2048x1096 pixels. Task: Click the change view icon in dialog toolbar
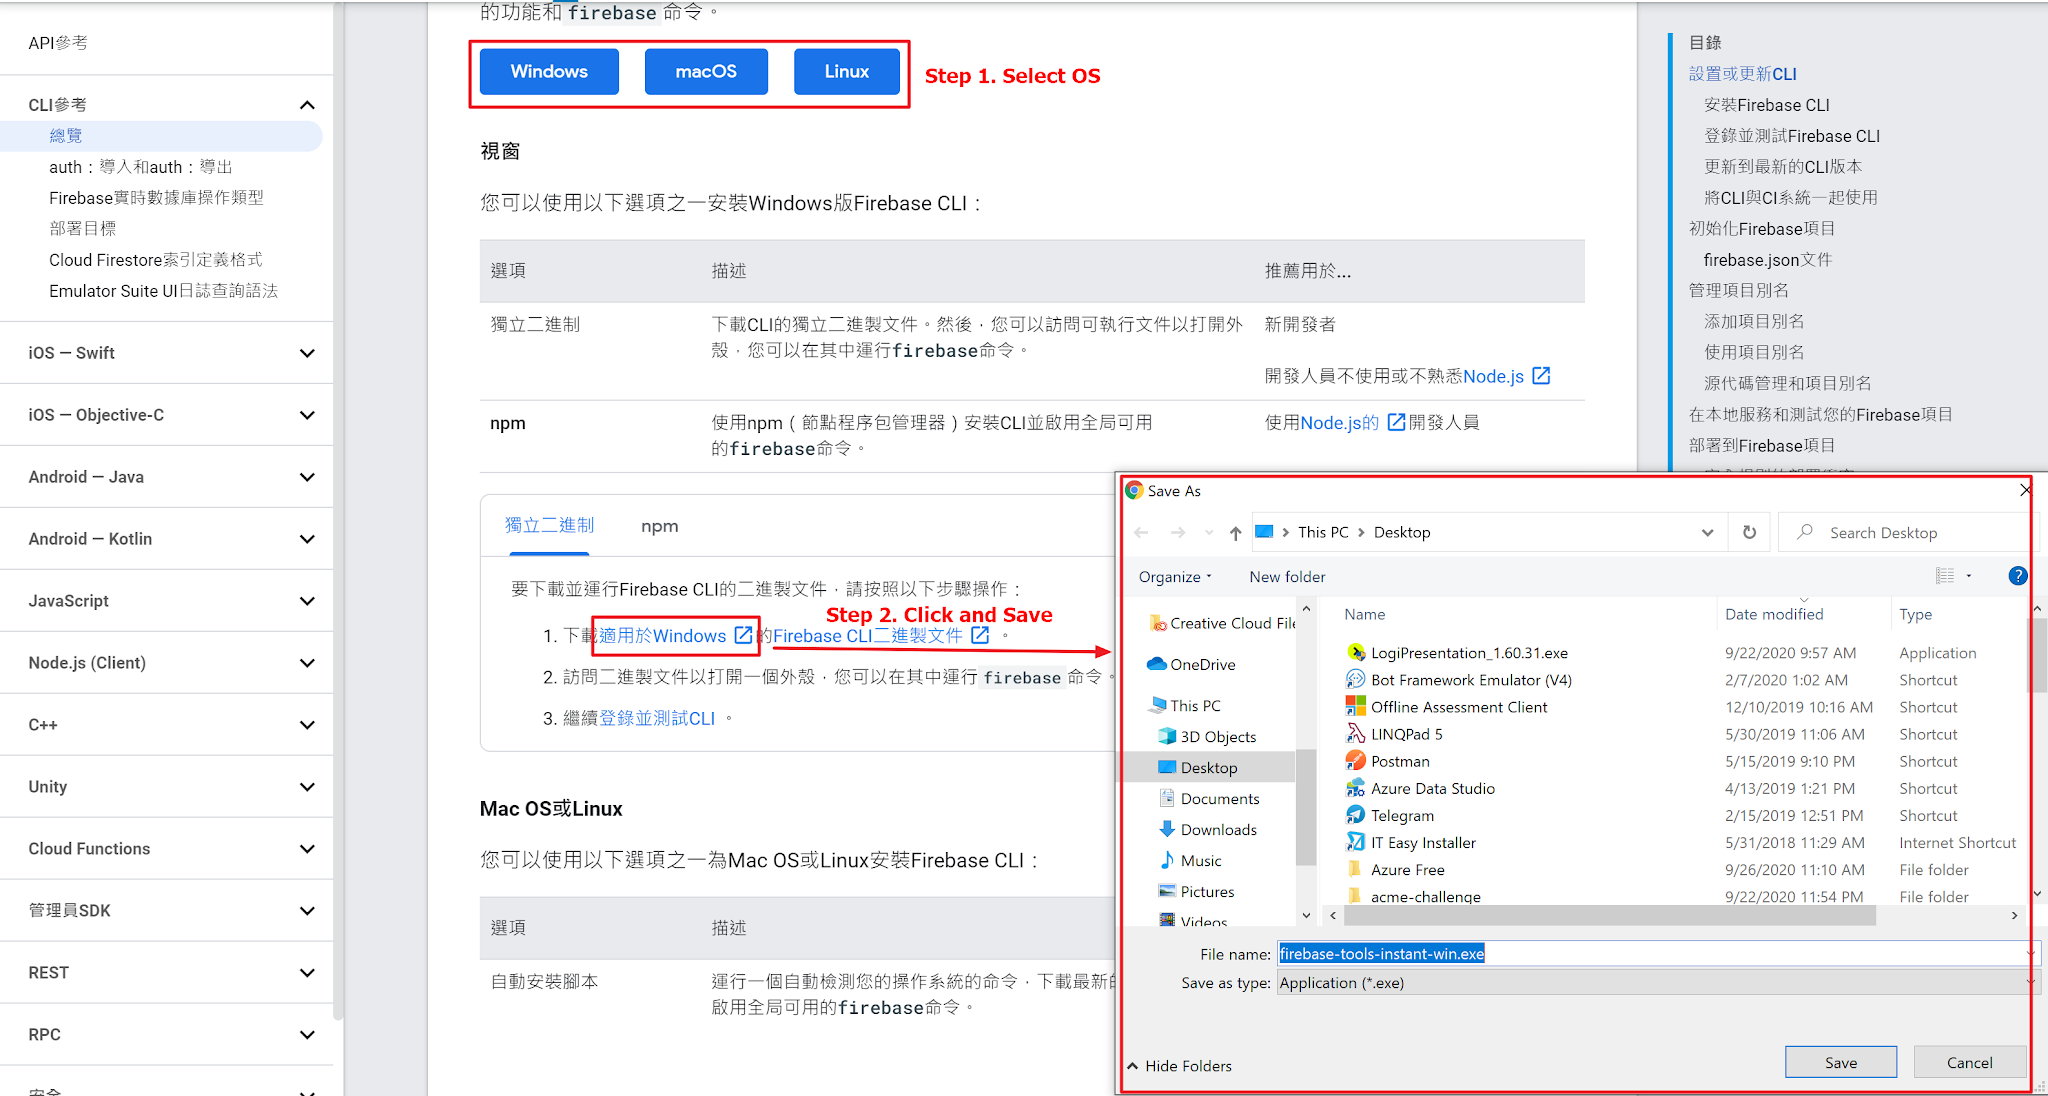[x=1941, y=576]
